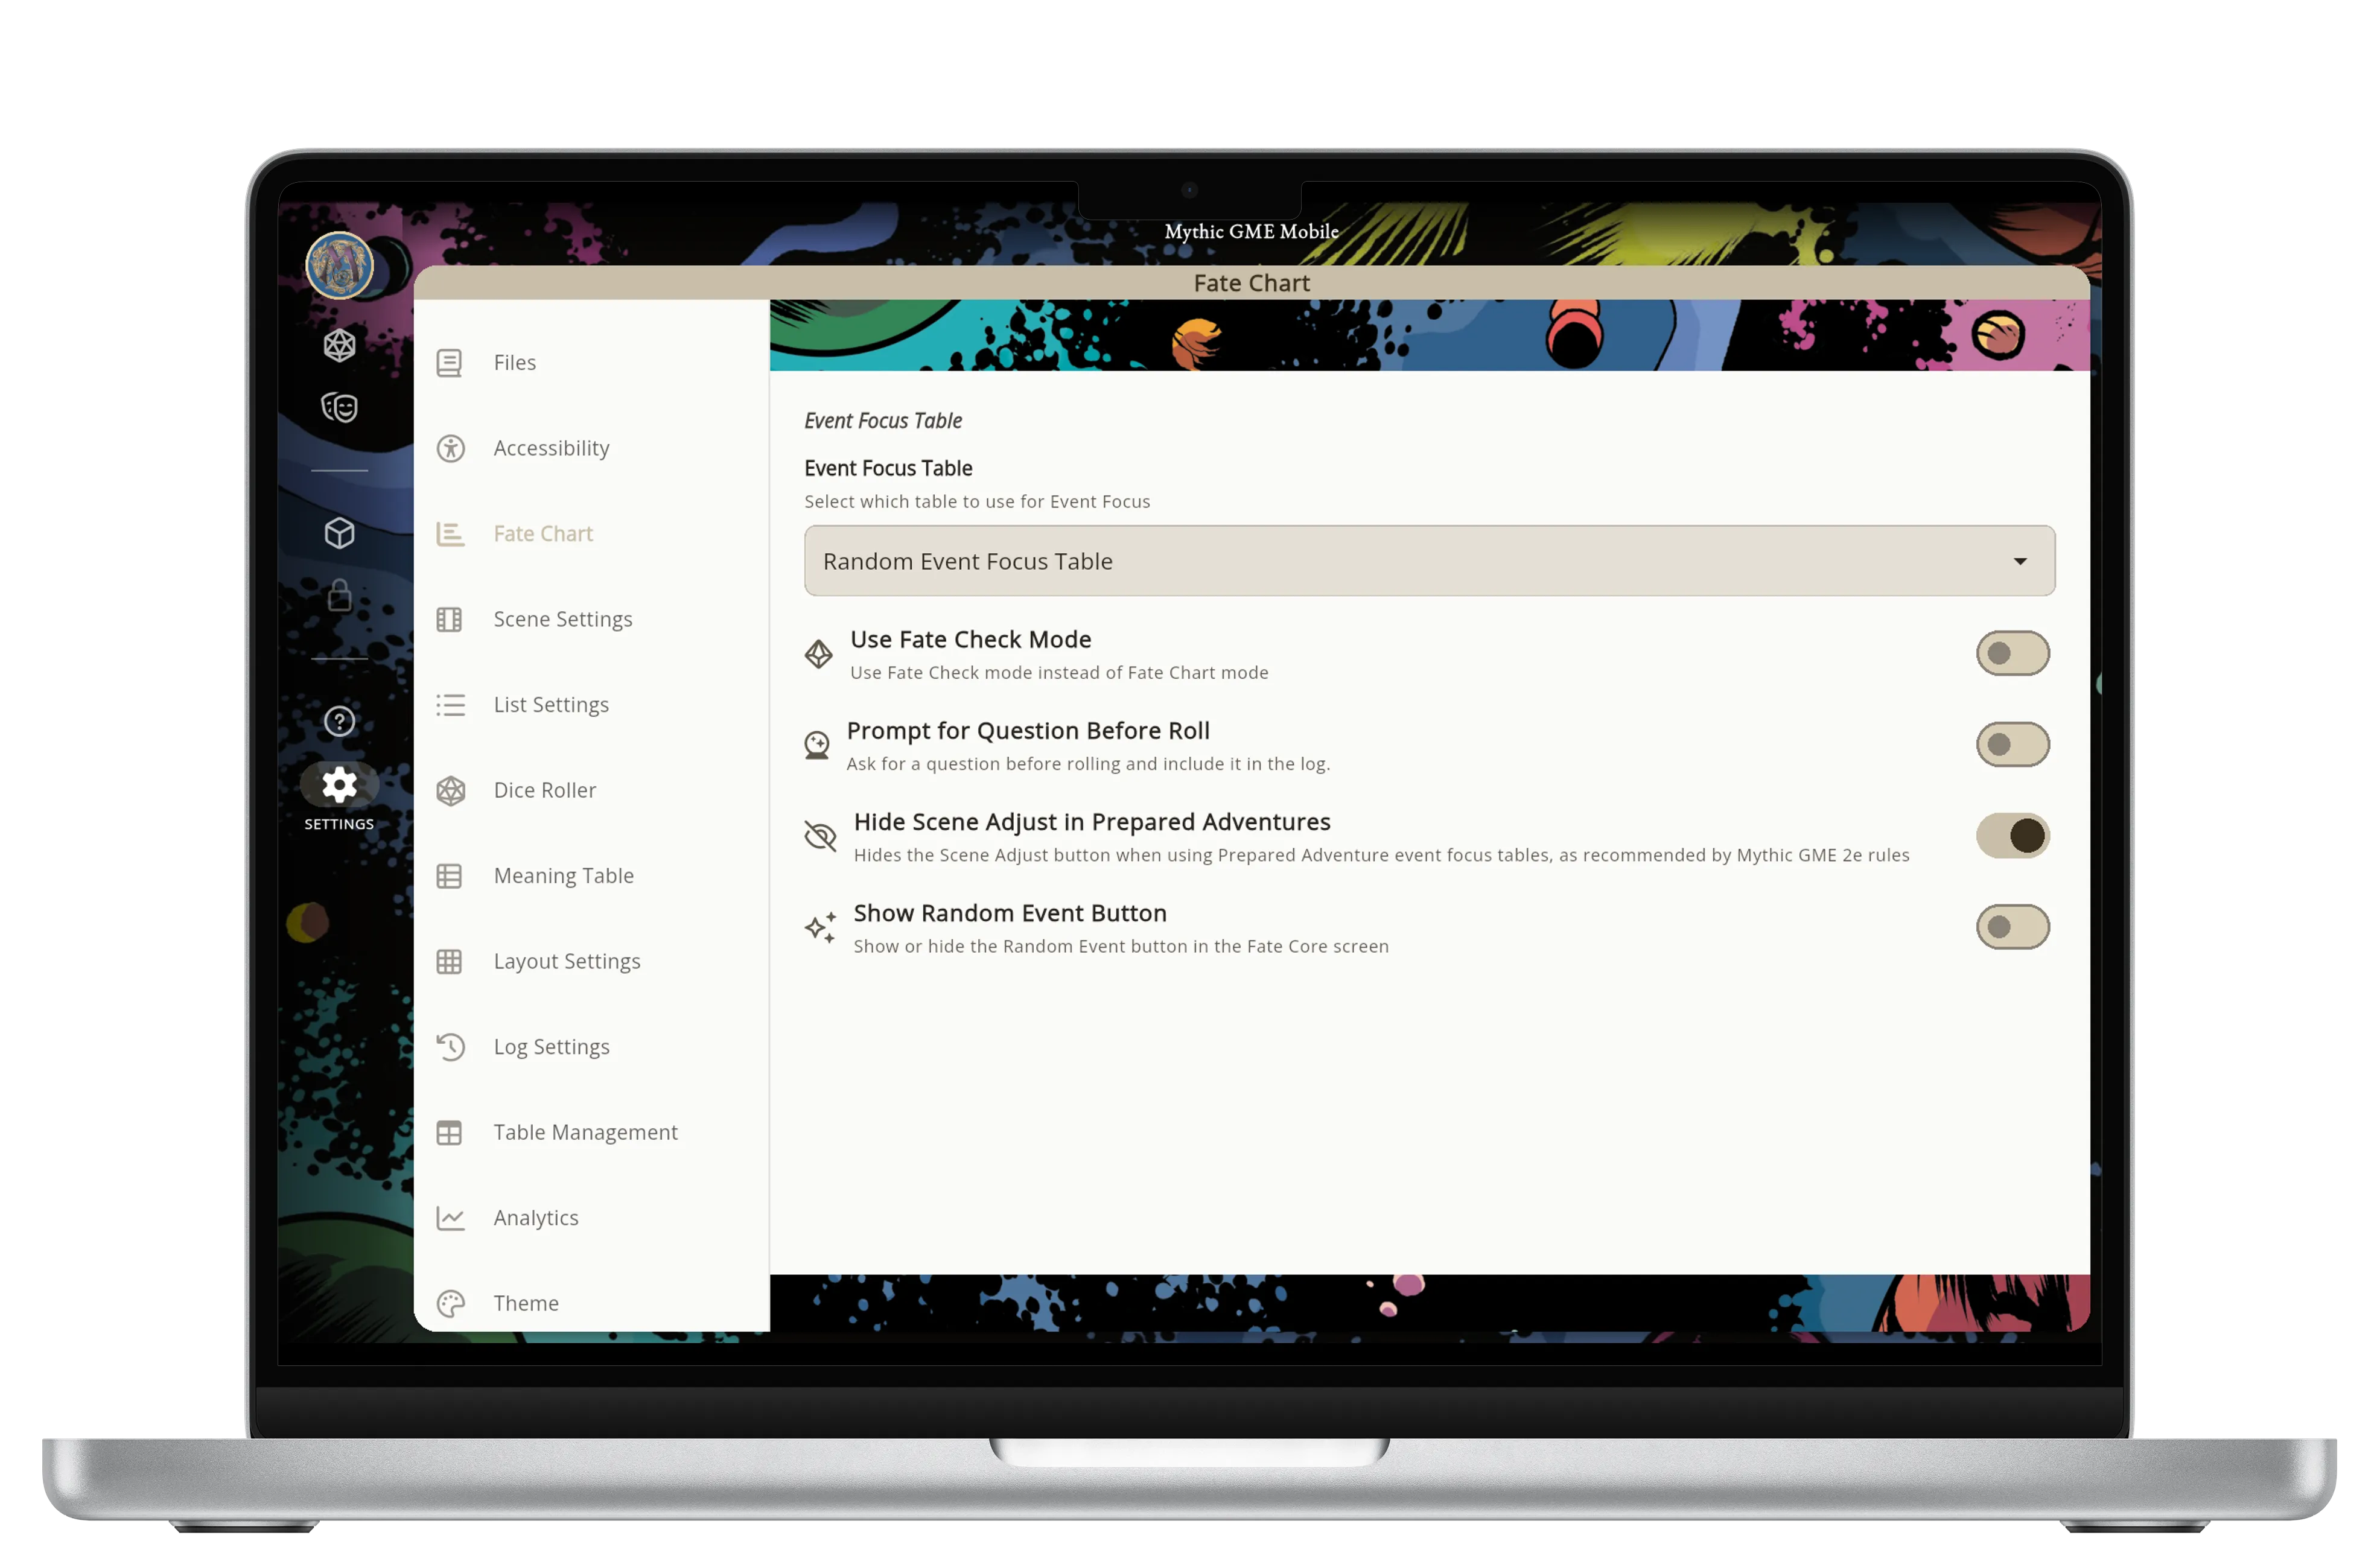Click the dropdown arrow of Event Focus Table
Viewport: 2380px width, 1547px height.
point(2019,561)
